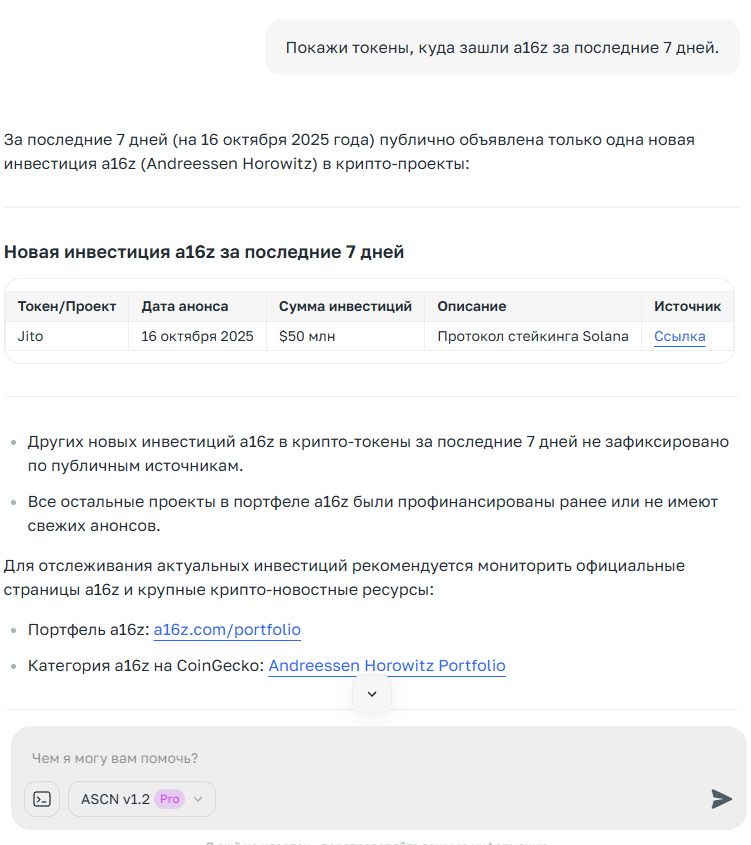Select the "Протокол стейкинга Solana" description cell
The height and width of the screenshot is (845, 751).
pos(533,336)
